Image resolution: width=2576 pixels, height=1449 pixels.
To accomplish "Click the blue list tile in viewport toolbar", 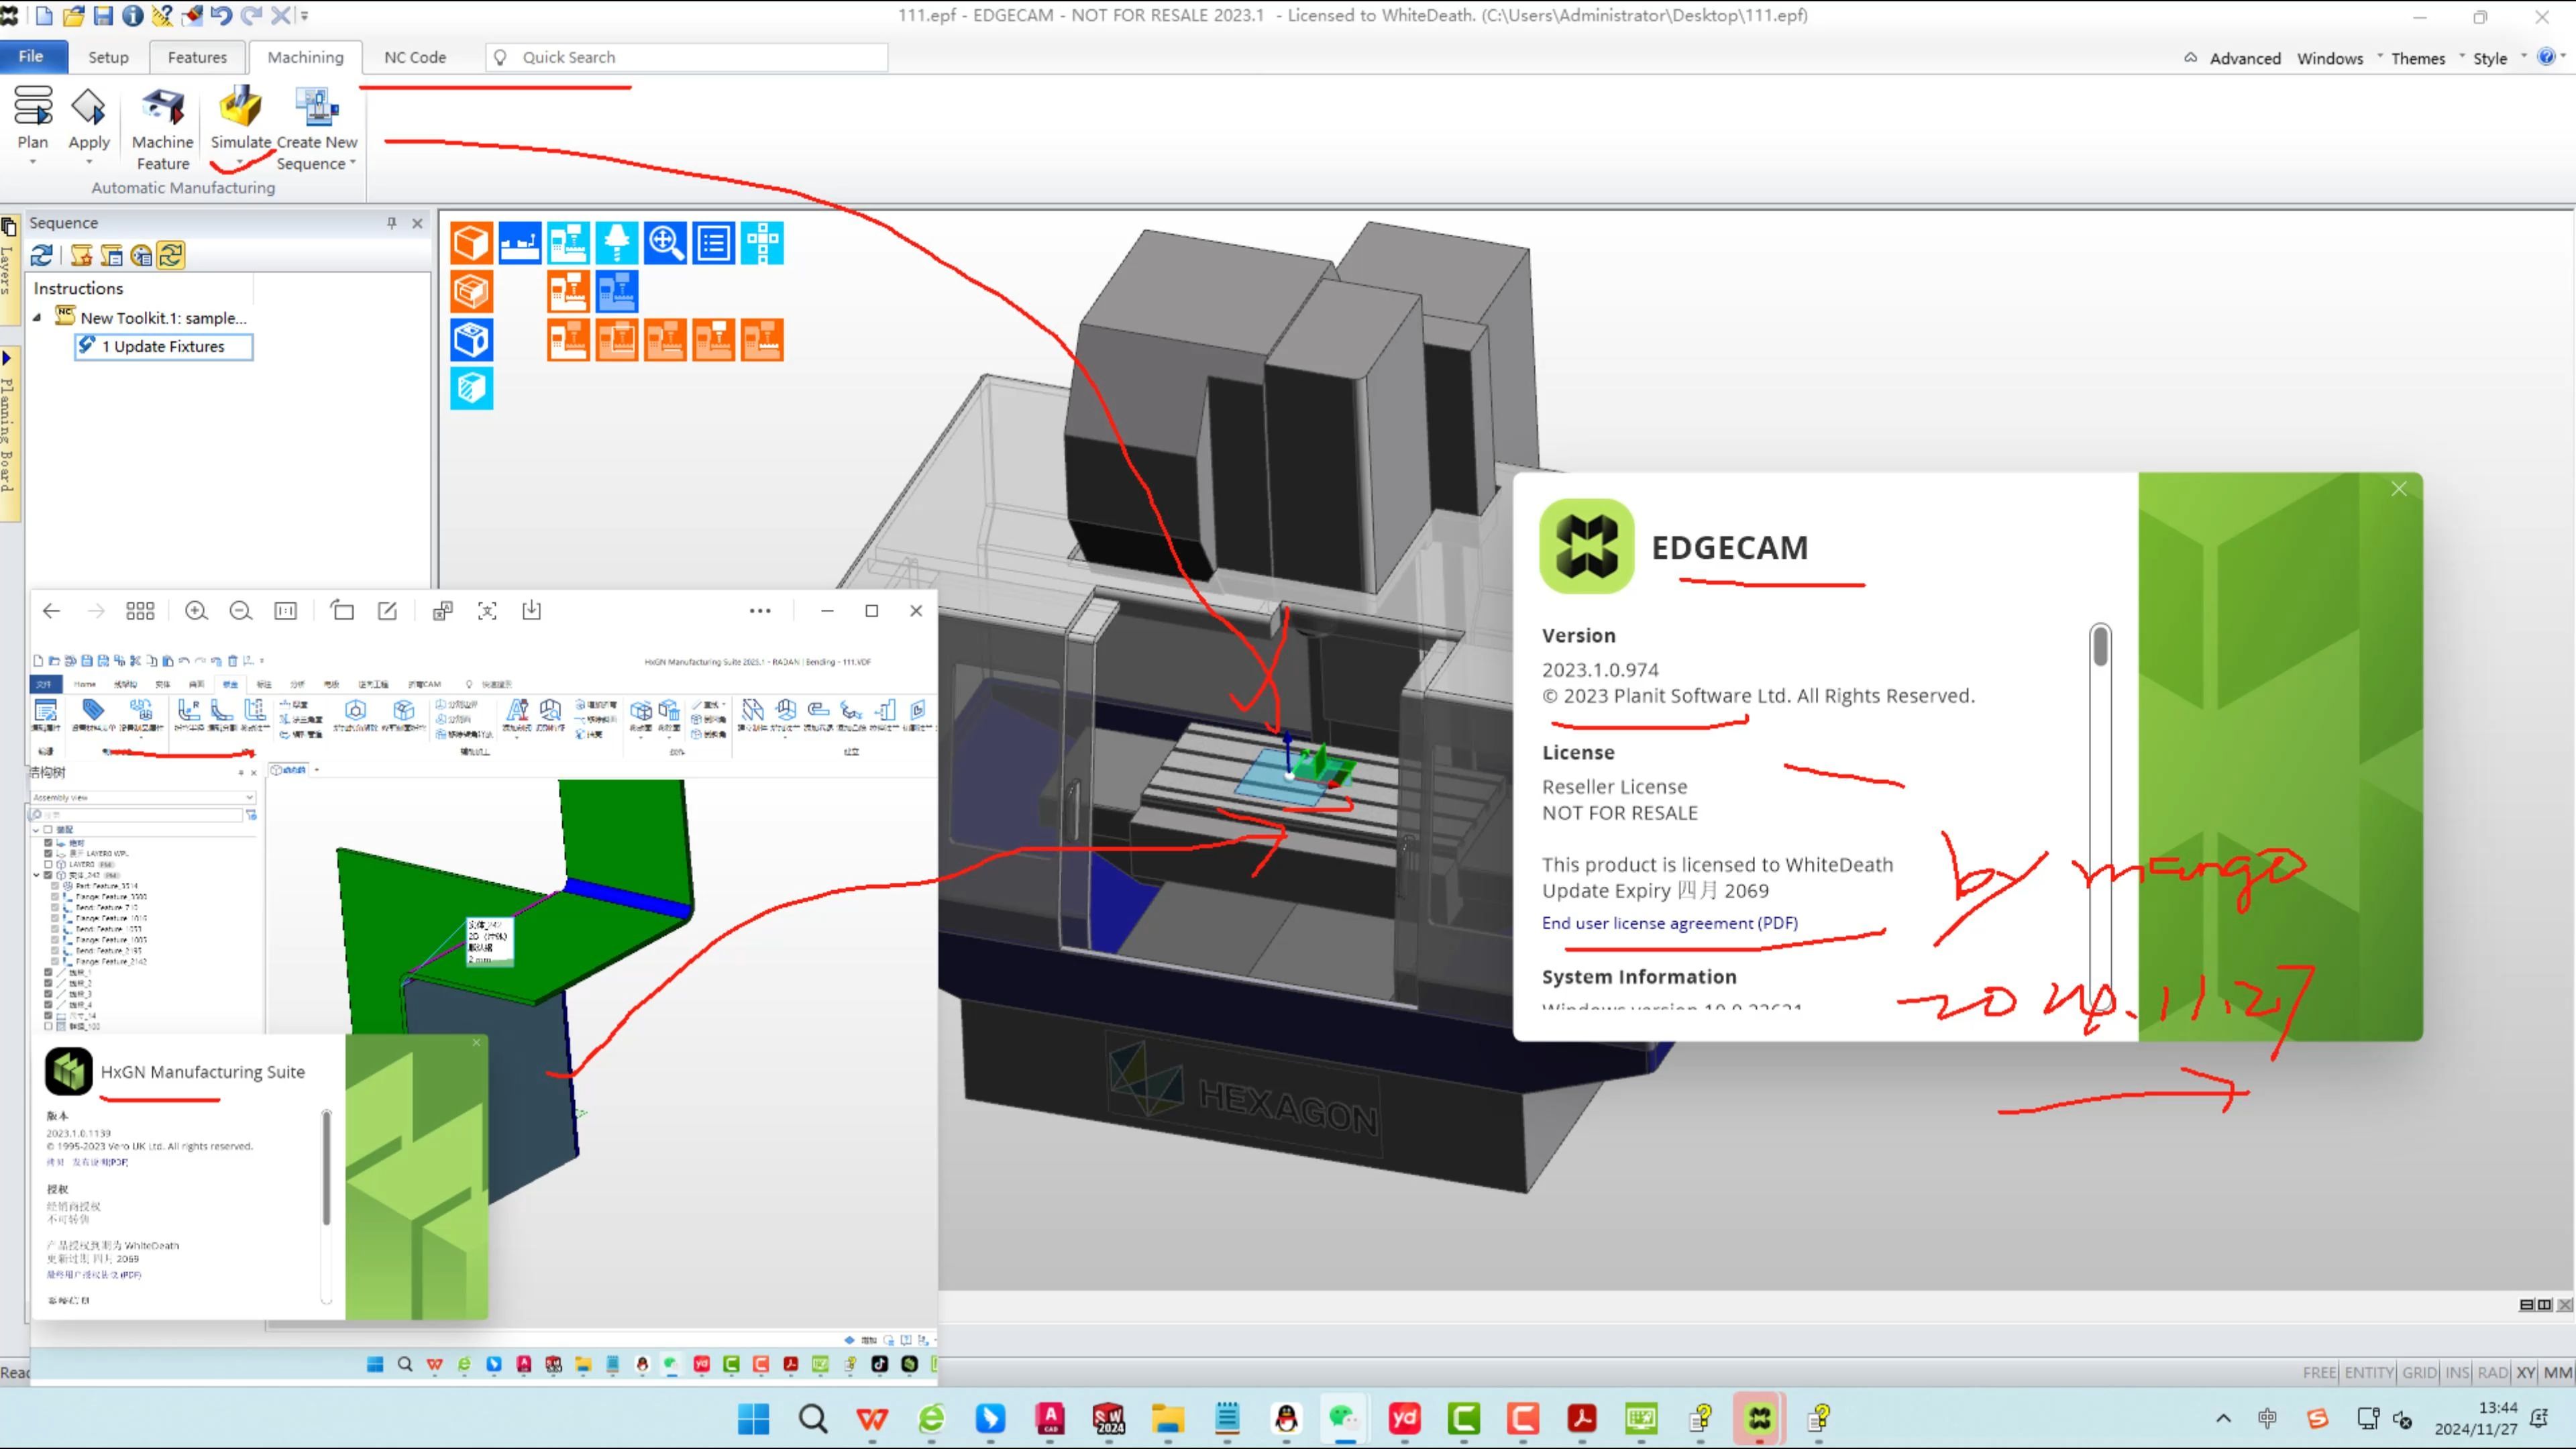I will [x=714, y=243].
